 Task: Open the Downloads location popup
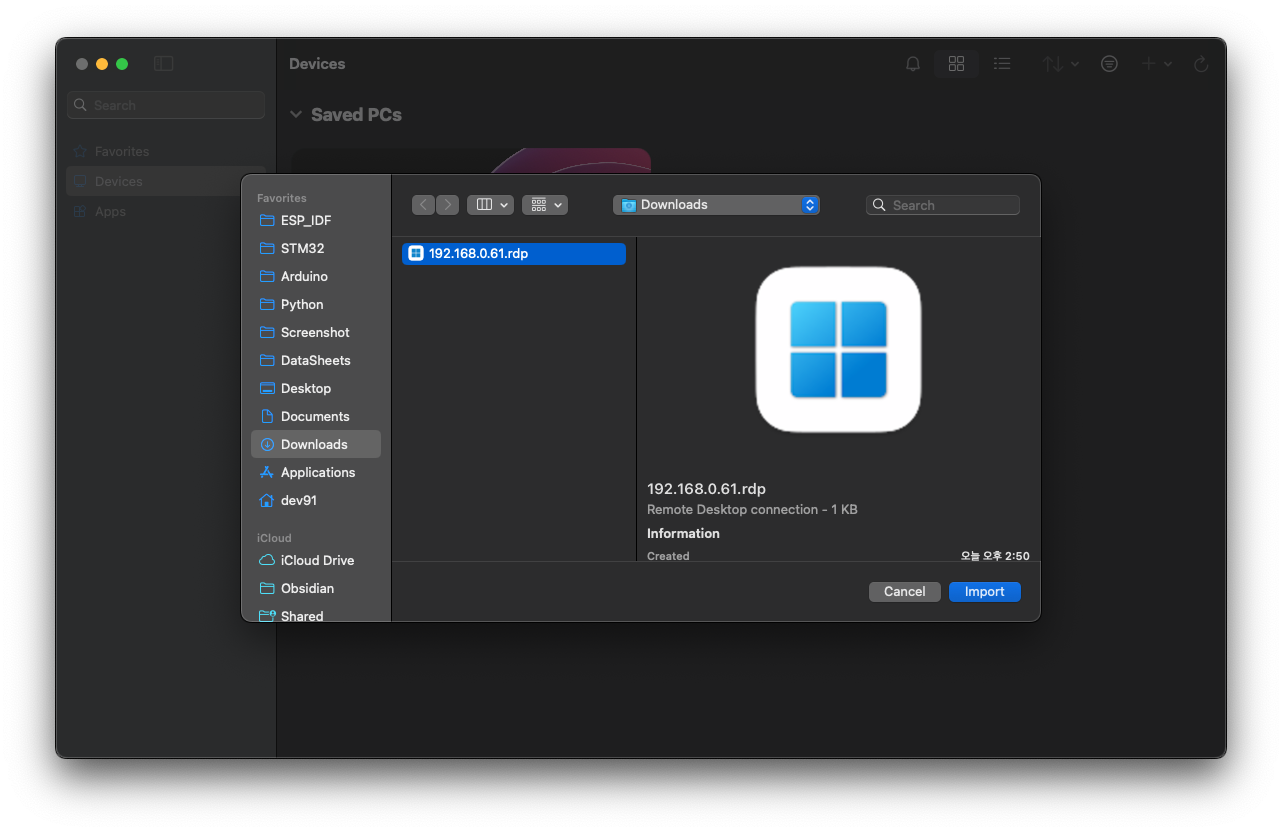click(716, 205)
